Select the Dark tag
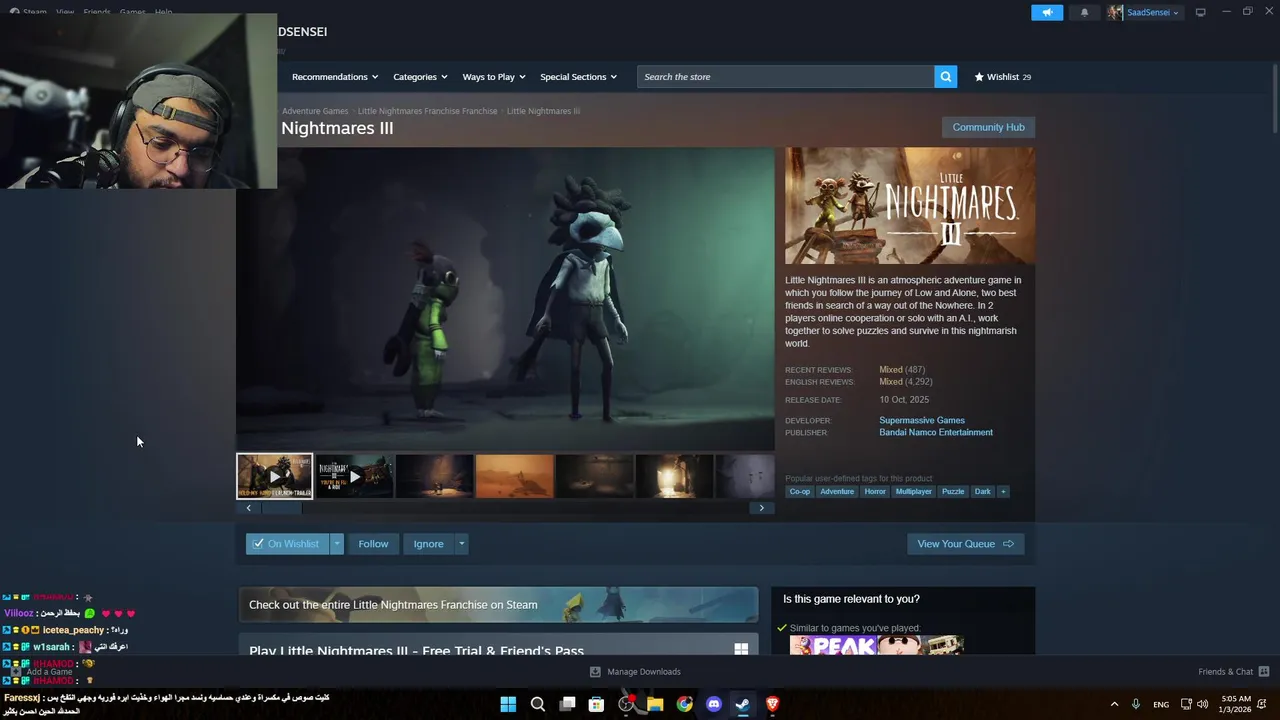Screen dimensions: 1280x720 tap(983, 492)
